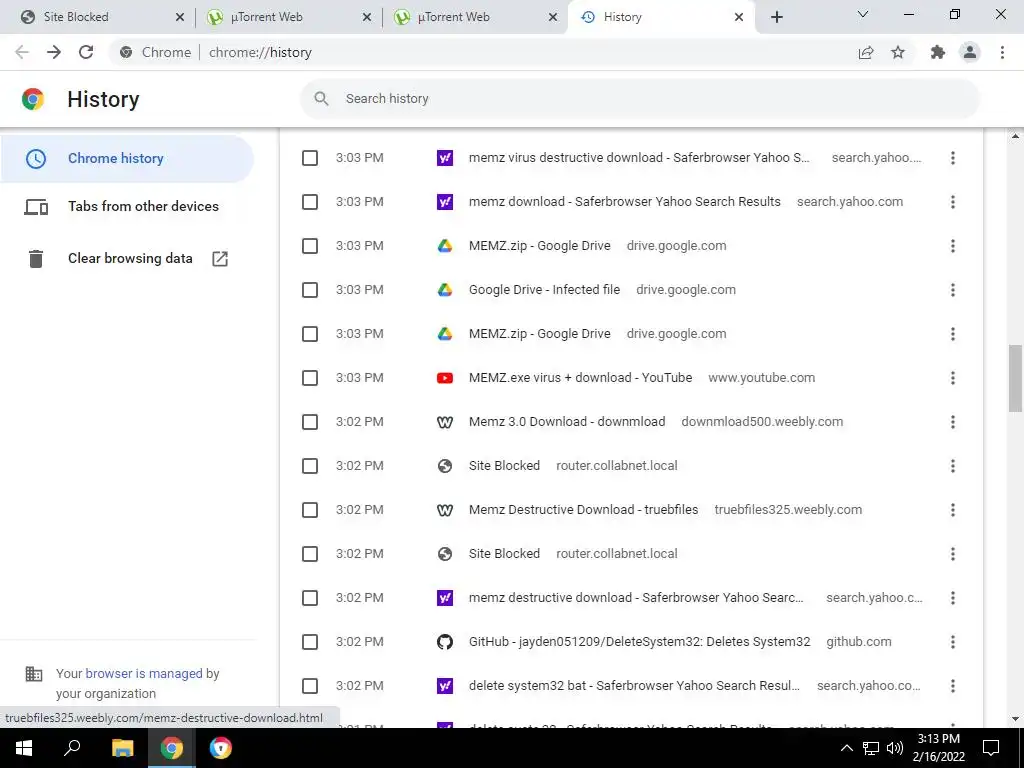The image size is (1024, 768).
Task: Open actions menu for memz virus destructive download
Action: pyautogui.click(x=953, y=158)
